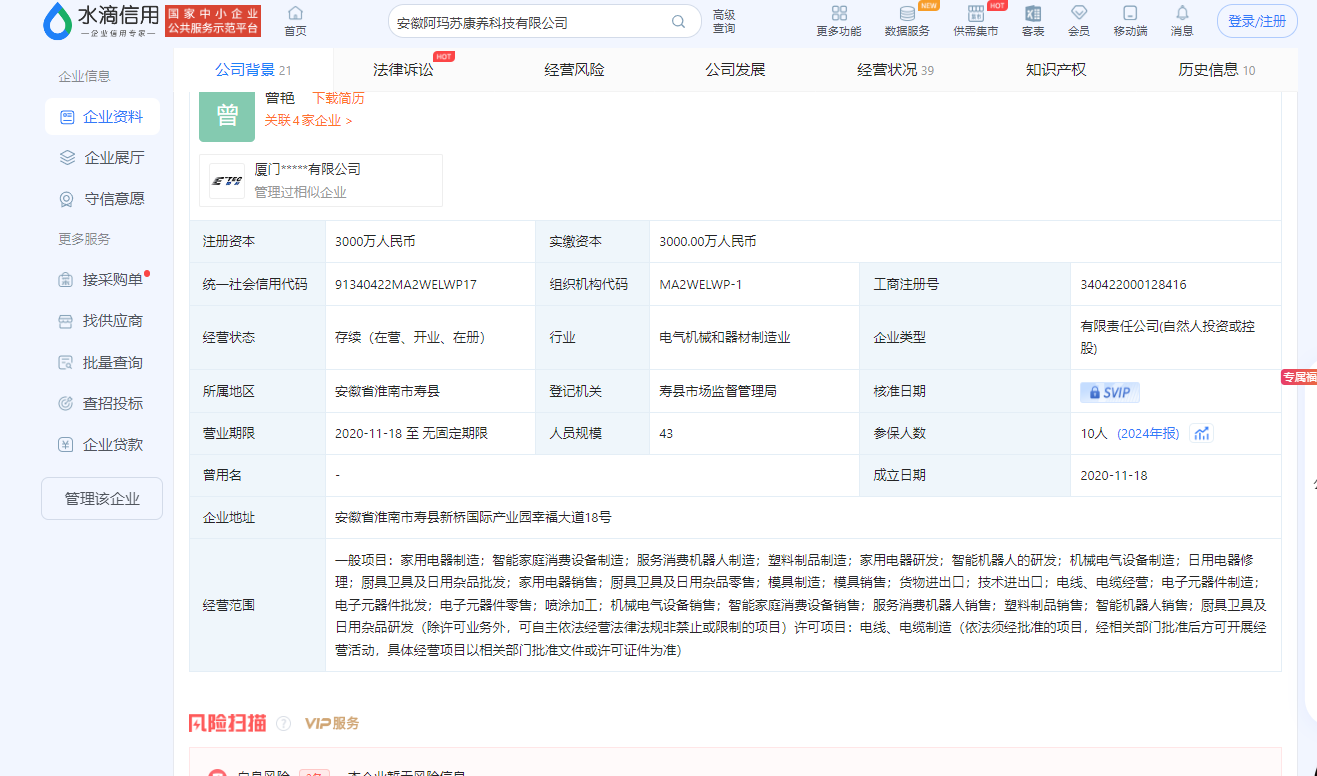Click 国家中小企业公共服务示范平台 banner
The width and height of the screenshot is (1317, 776).
213,21
